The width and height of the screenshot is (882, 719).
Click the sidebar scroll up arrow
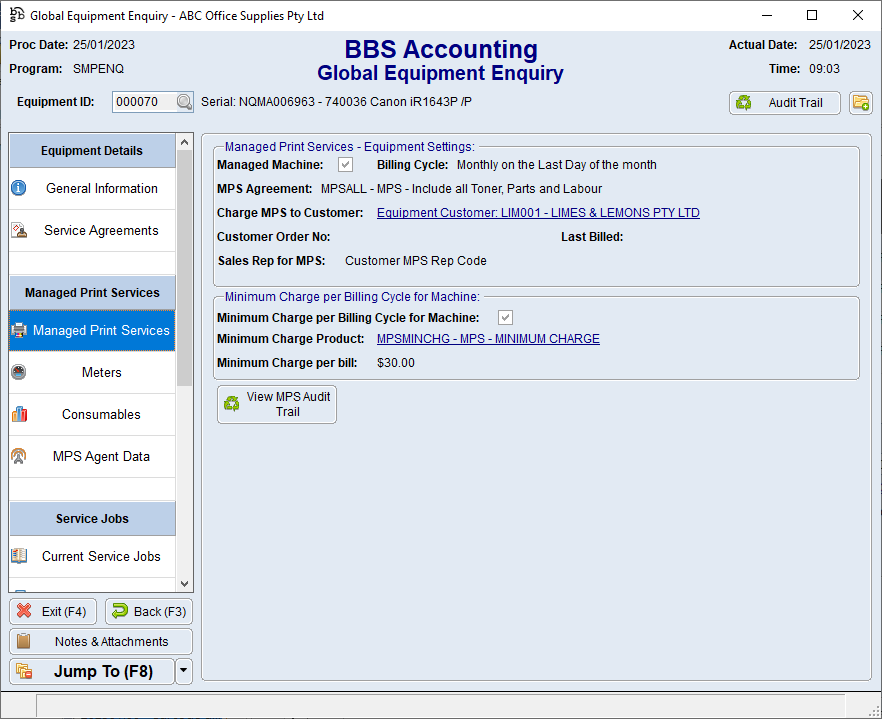click(x=184, y=143)
